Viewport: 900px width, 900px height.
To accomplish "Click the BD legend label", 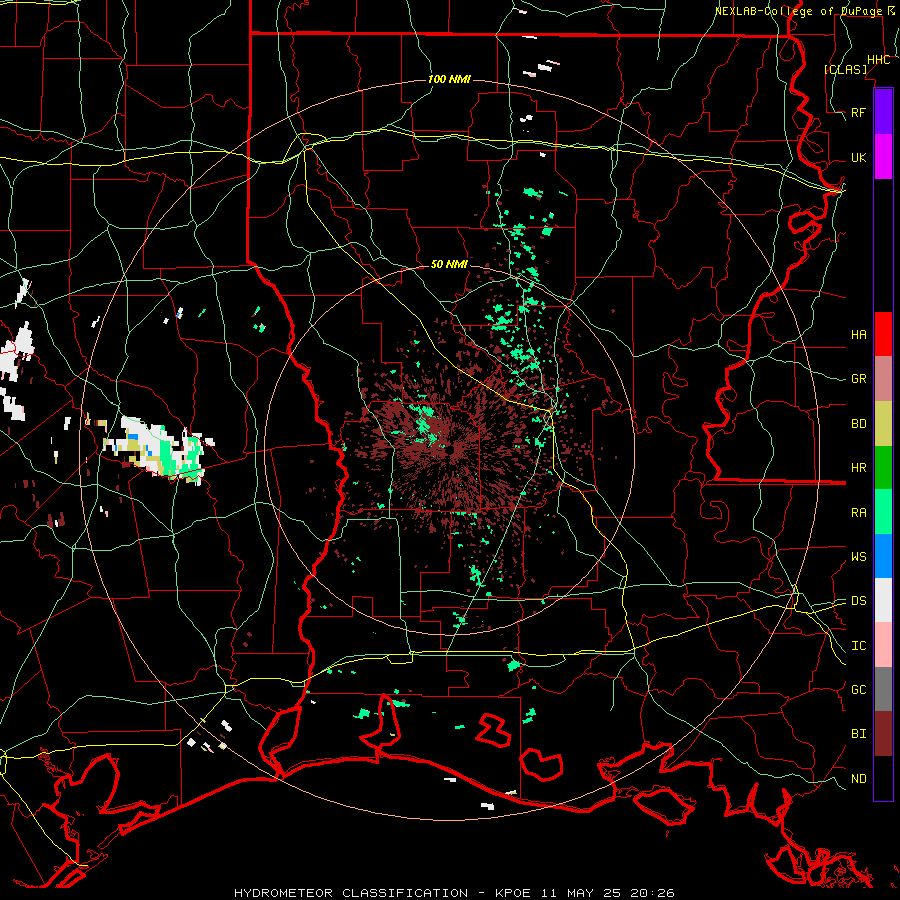I will tap(858, 424).
